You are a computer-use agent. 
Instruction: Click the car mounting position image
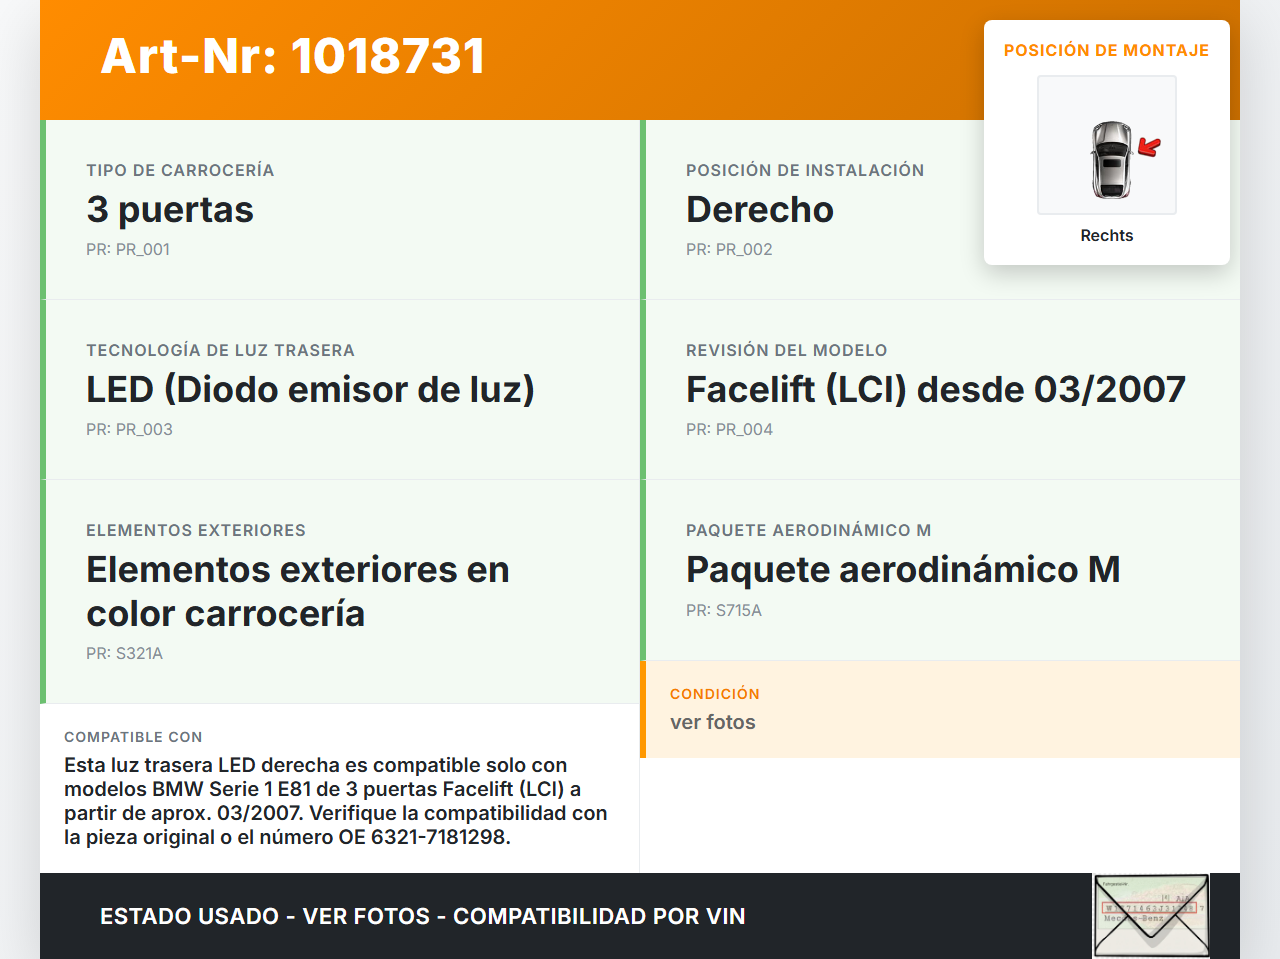(1106, 145)
